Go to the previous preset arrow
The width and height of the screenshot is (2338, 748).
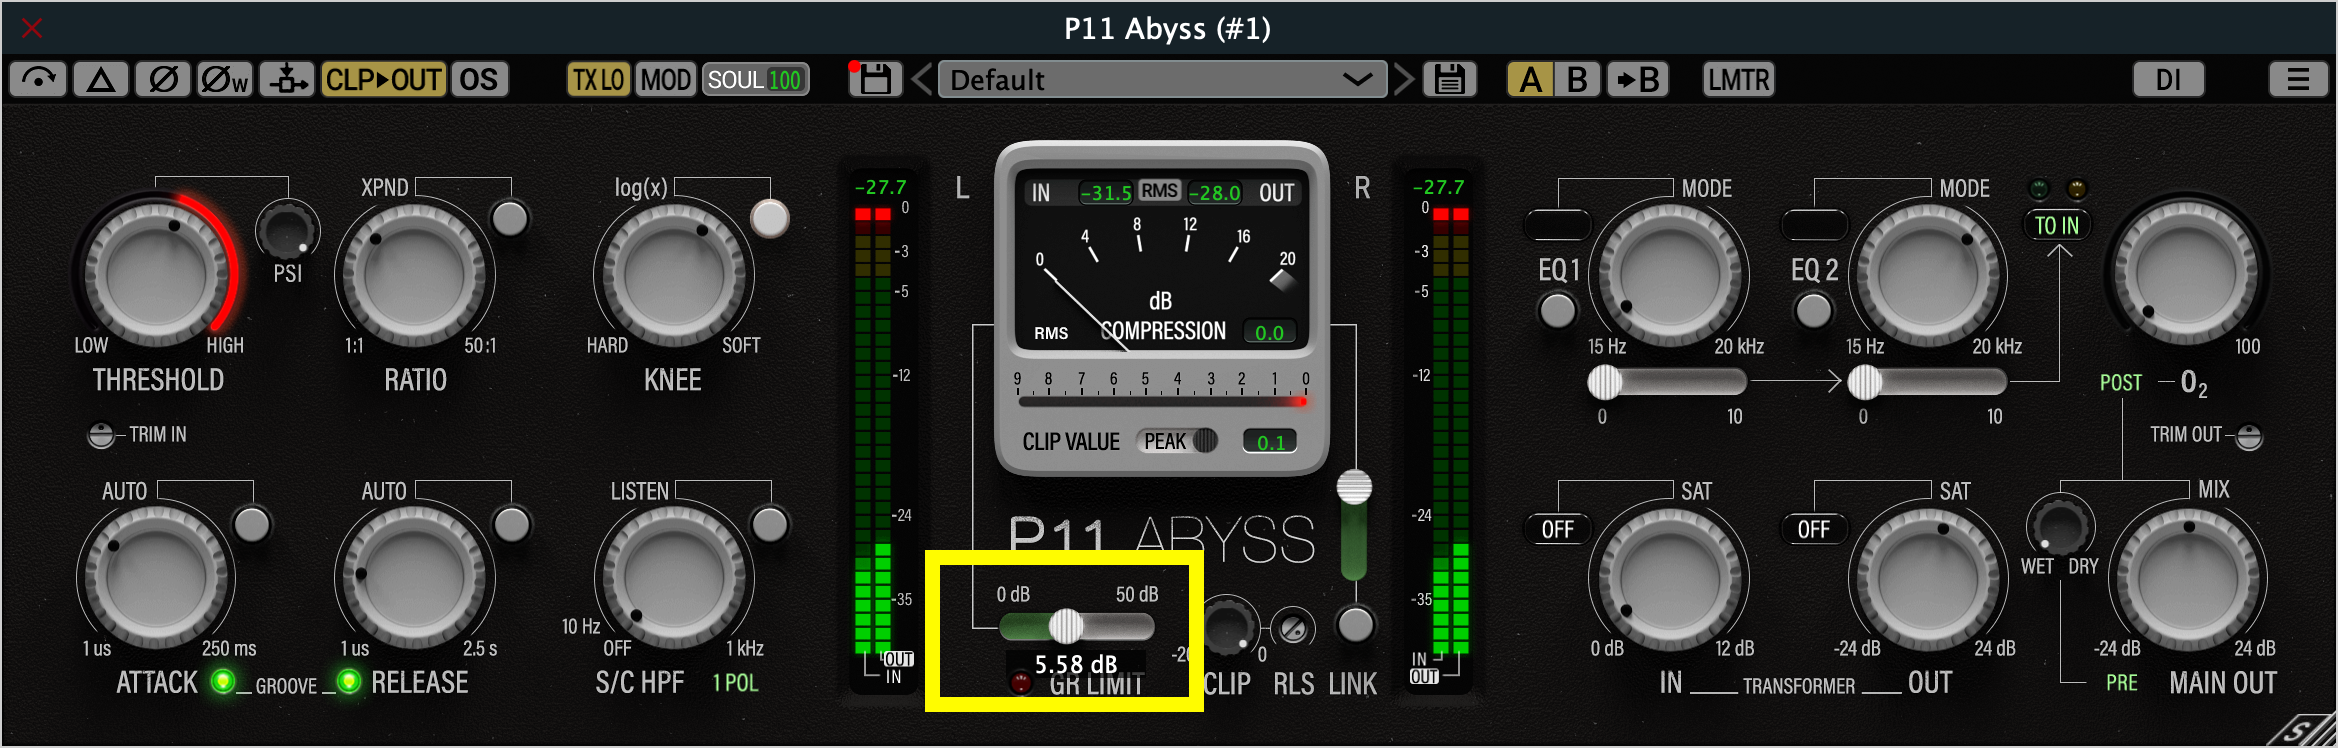pyautogui.click(x=922, y=79)
